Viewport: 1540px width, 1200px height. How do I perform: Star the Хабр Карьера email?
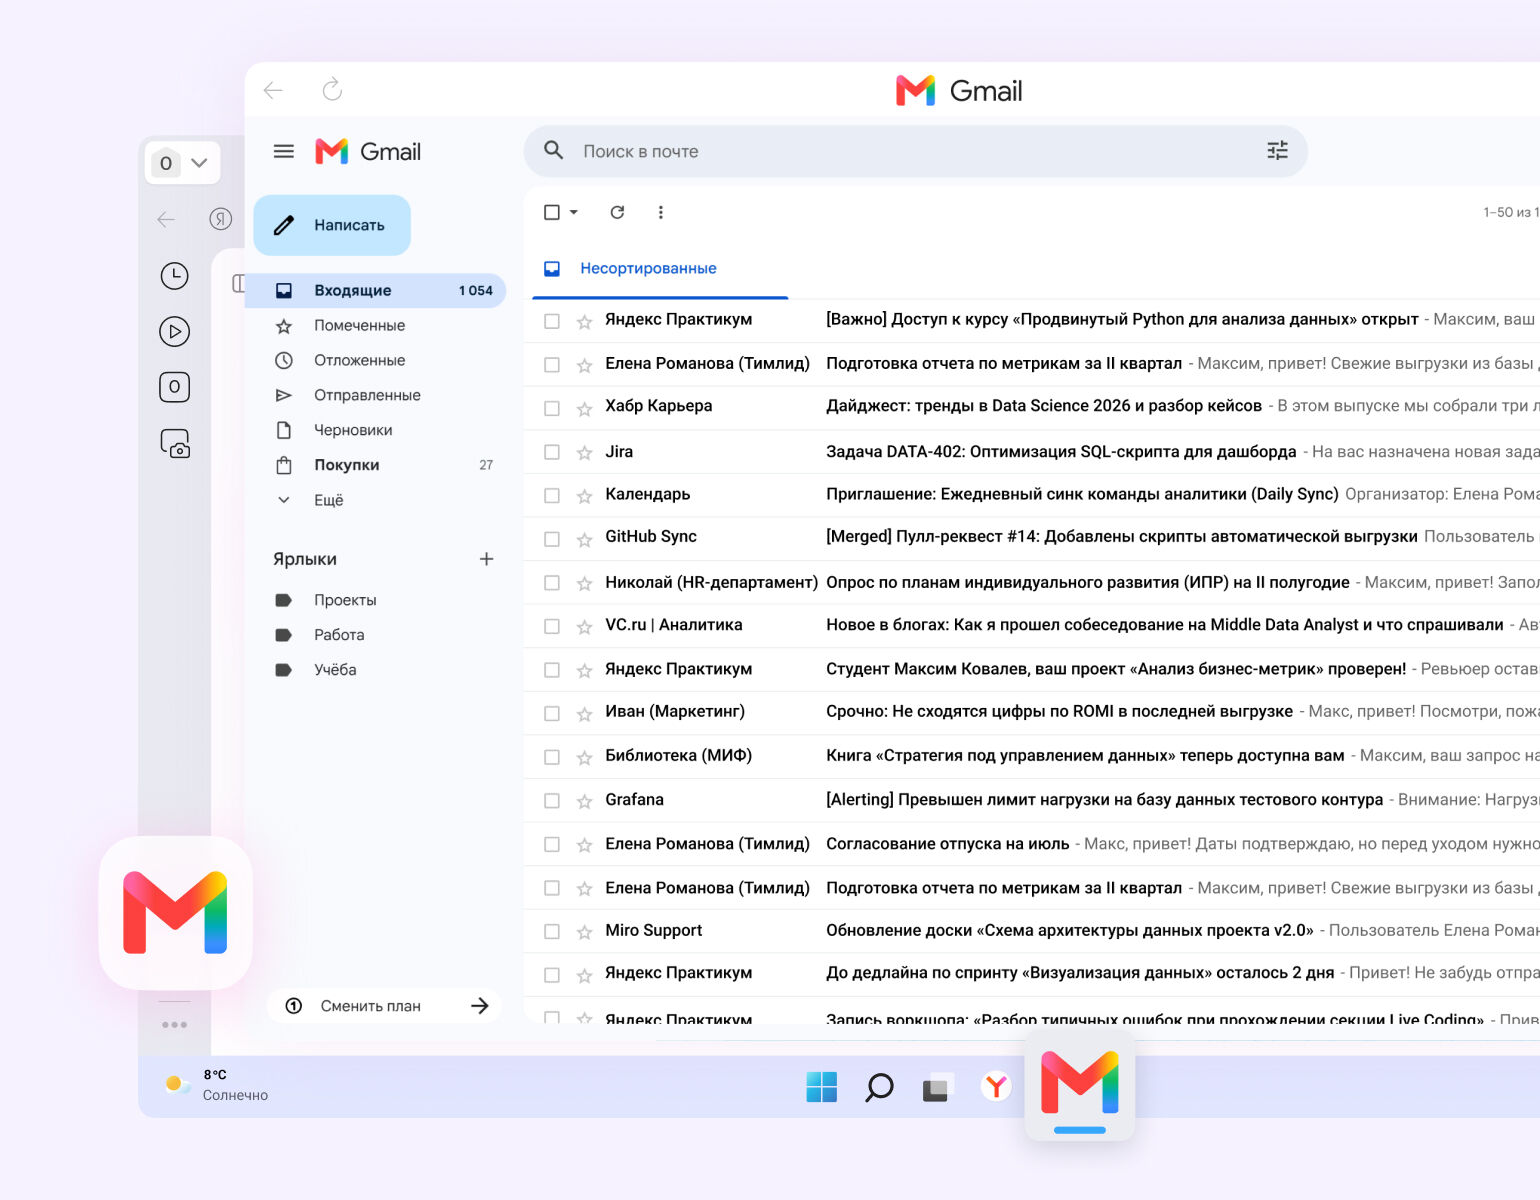coord(585,409)
